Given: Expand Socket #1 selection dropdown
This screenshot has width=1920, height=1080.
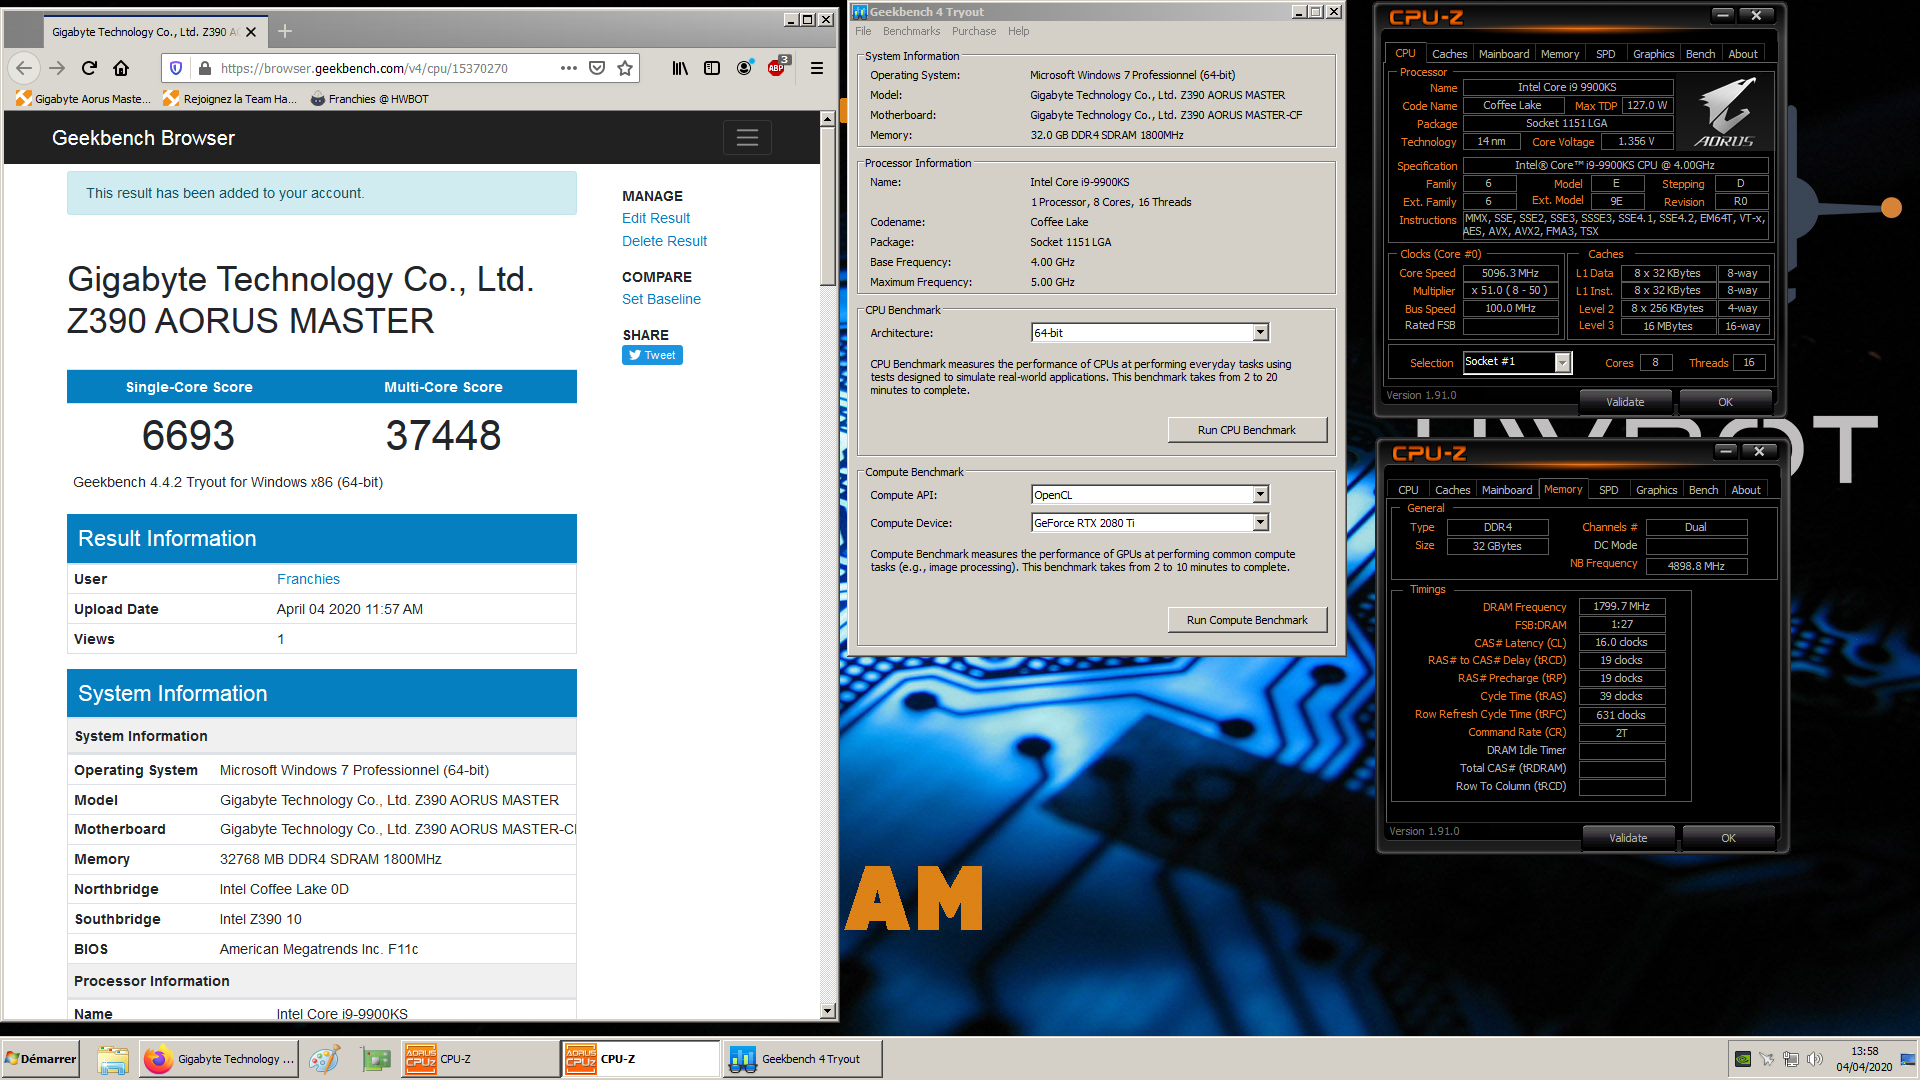Looking at the screenshot, I should point(1562,363).
